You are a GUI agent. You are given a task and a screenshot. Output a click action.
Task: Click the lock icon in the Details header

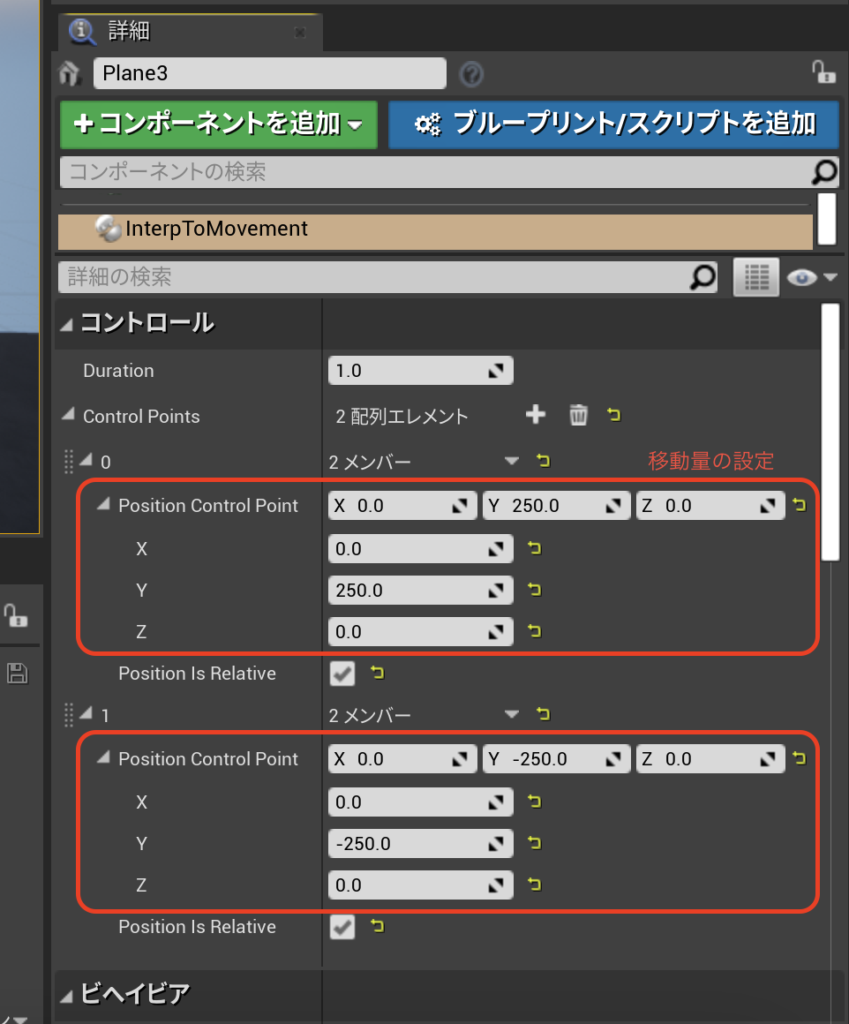822,73
